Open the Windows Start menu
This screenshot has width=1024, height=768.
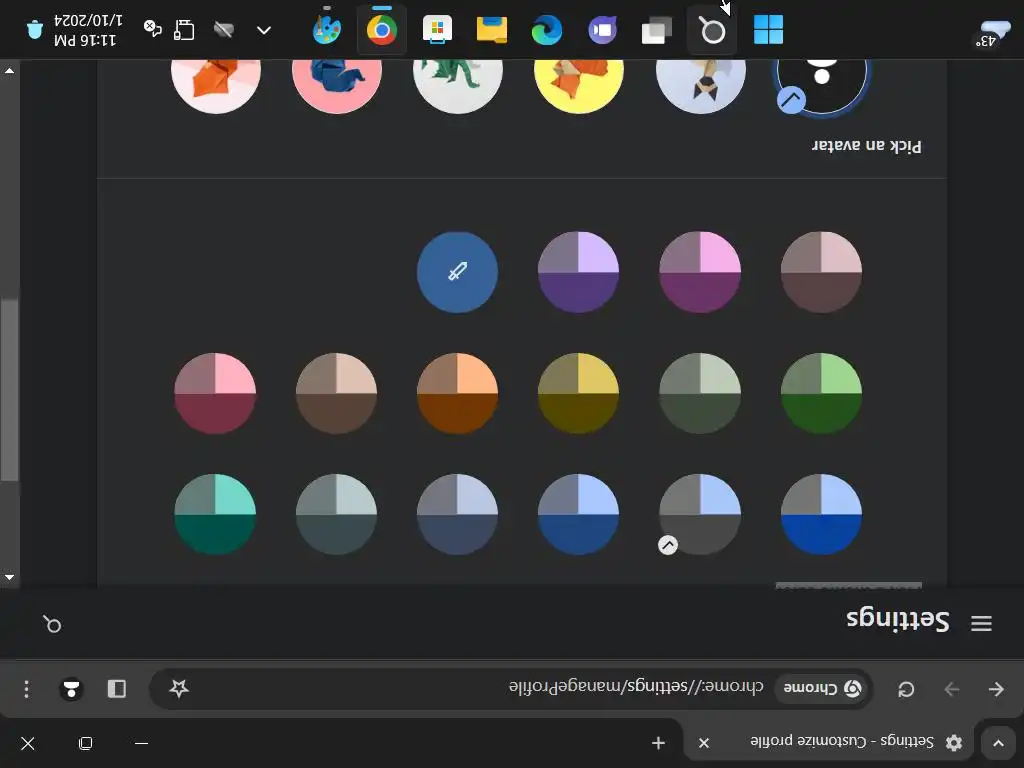coord(768,30)
